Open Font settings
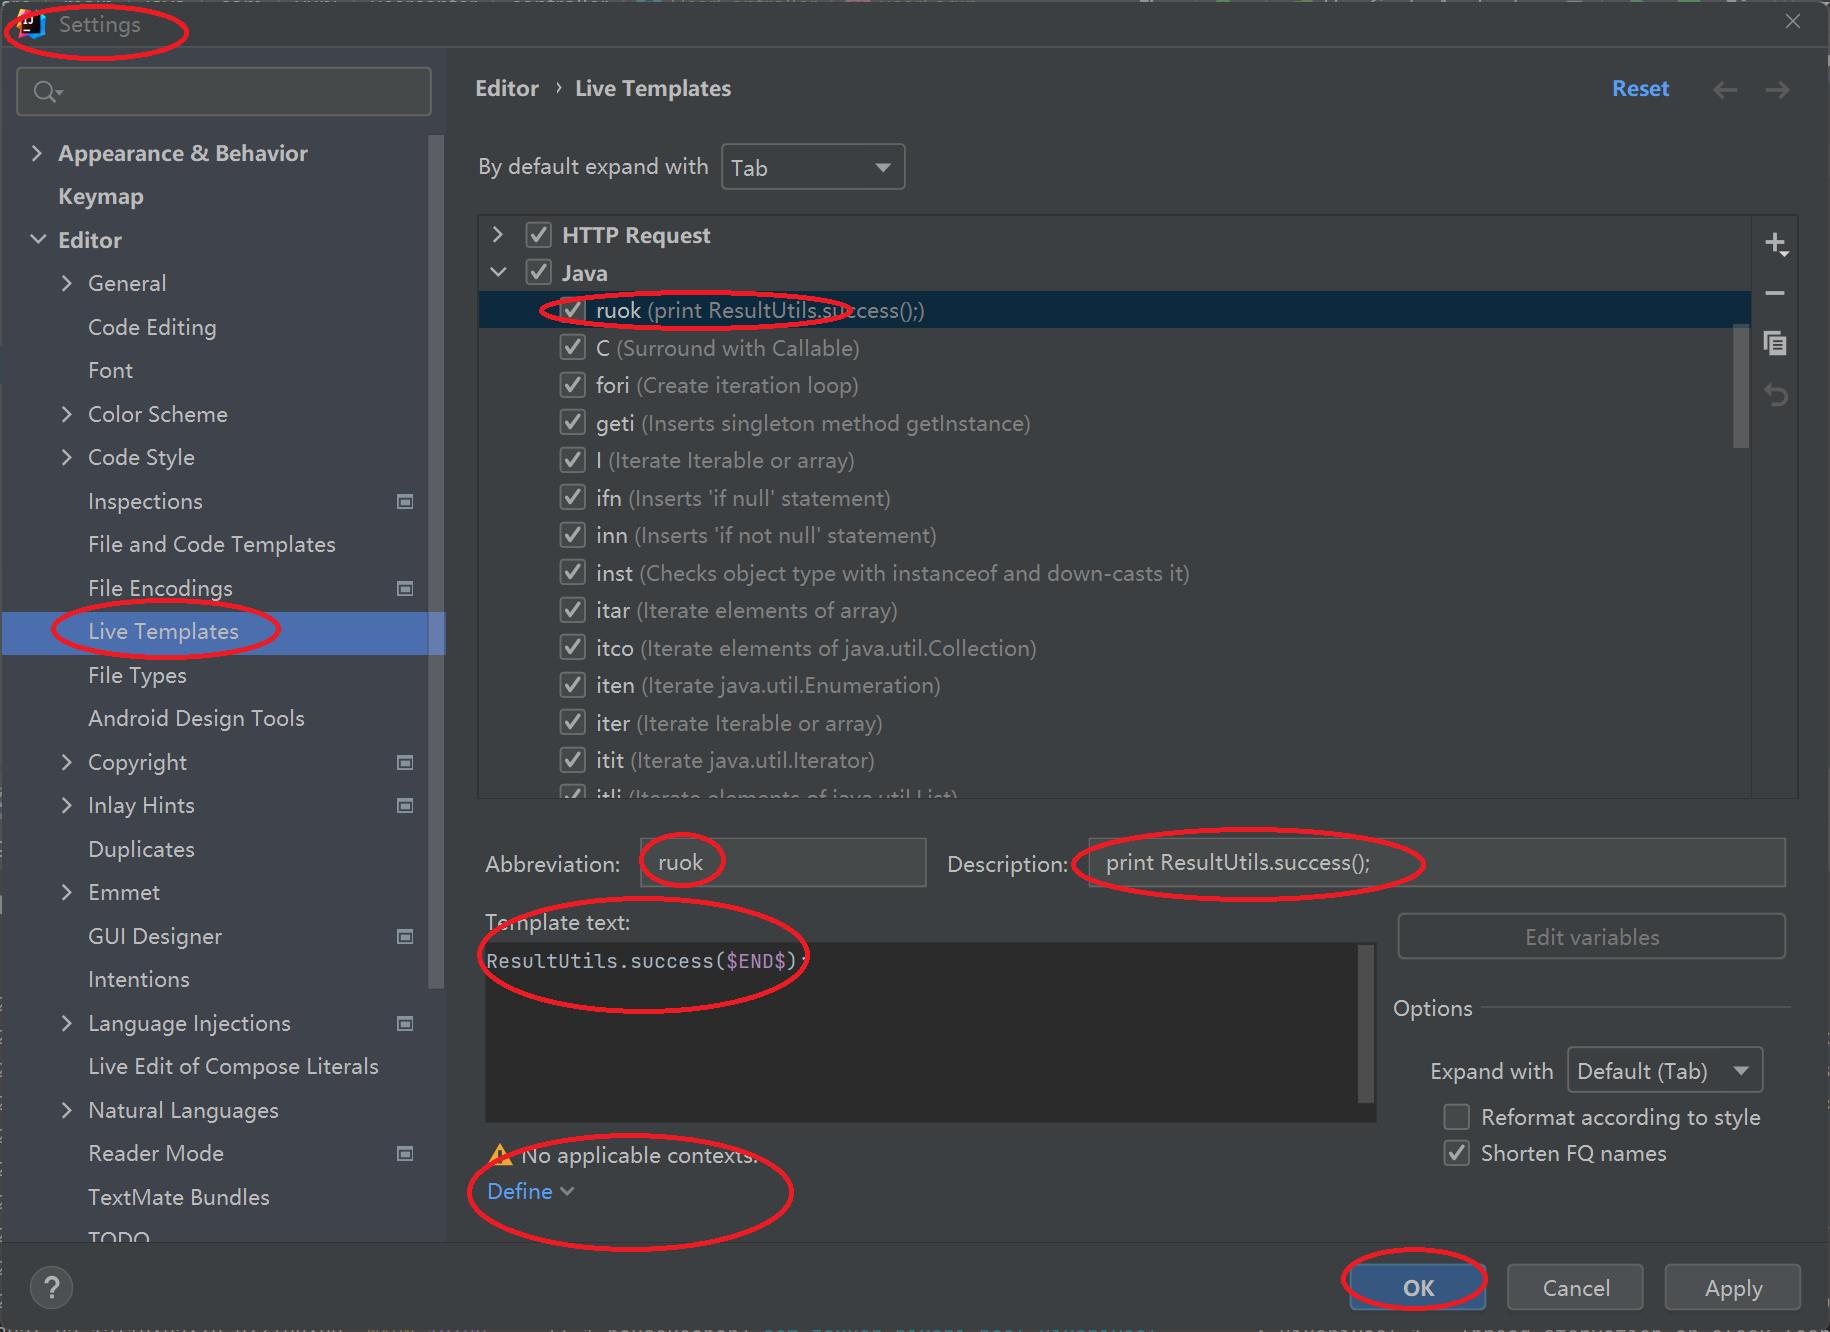The height and width of the screenshot is (1332, 1830). click(x=110, y=370)
